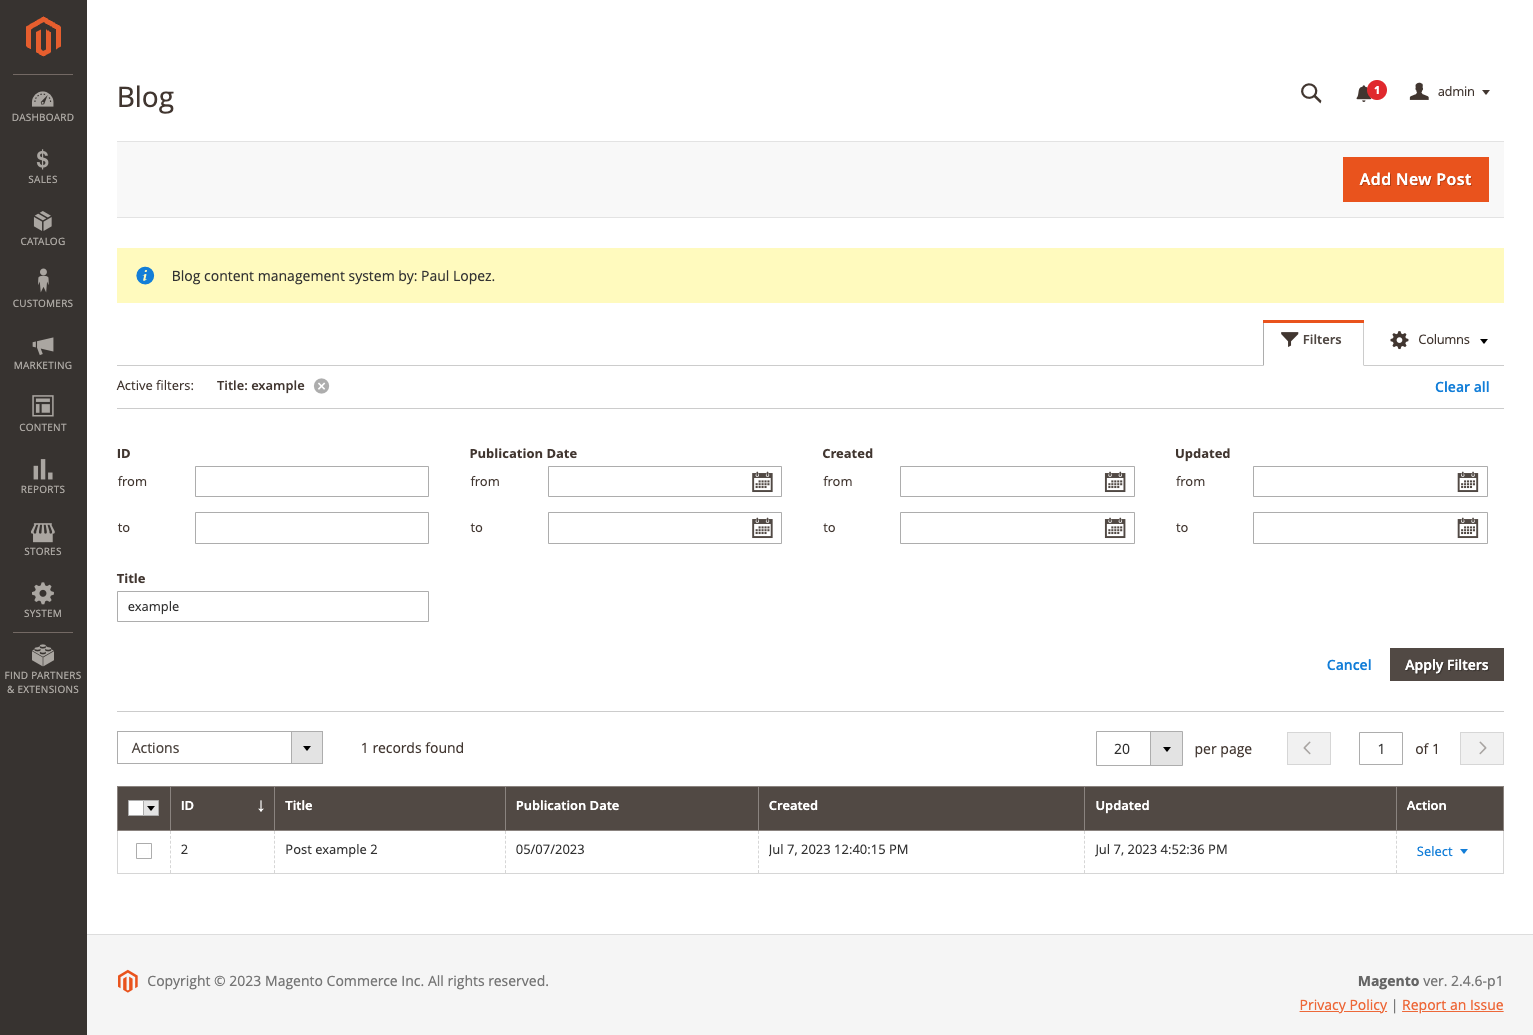Open calendar picker for Updated to field
This screenshot has width=1533, height=1035.
click(x=1467, y=528)
